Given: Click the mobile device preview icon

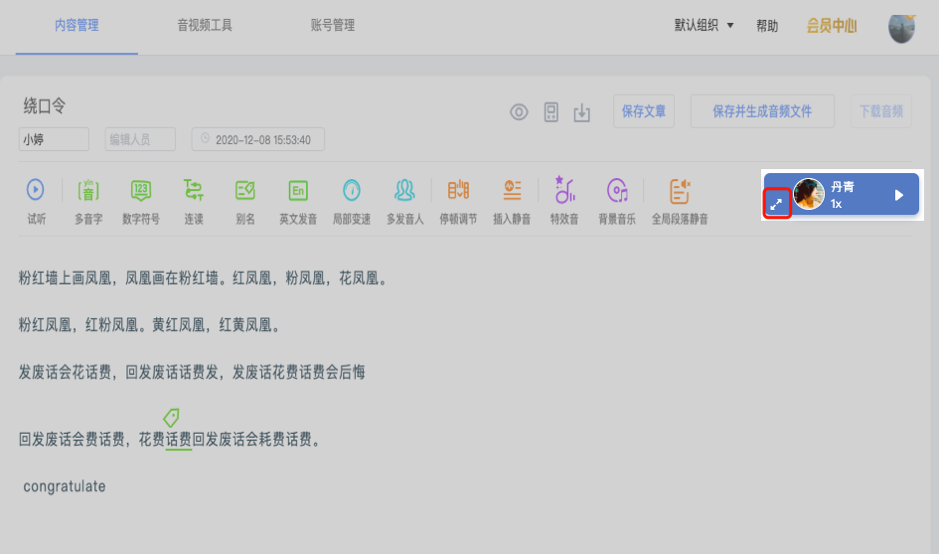Looking at the screenshot, I should (551, 112).
